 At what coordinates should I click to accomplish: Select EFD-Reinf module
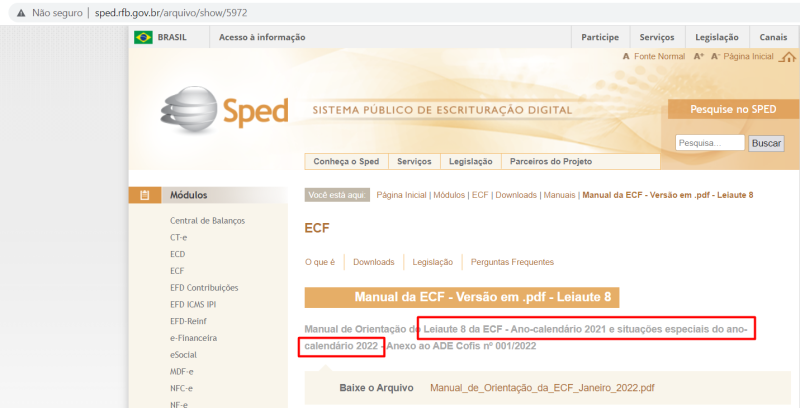[188, 321]
